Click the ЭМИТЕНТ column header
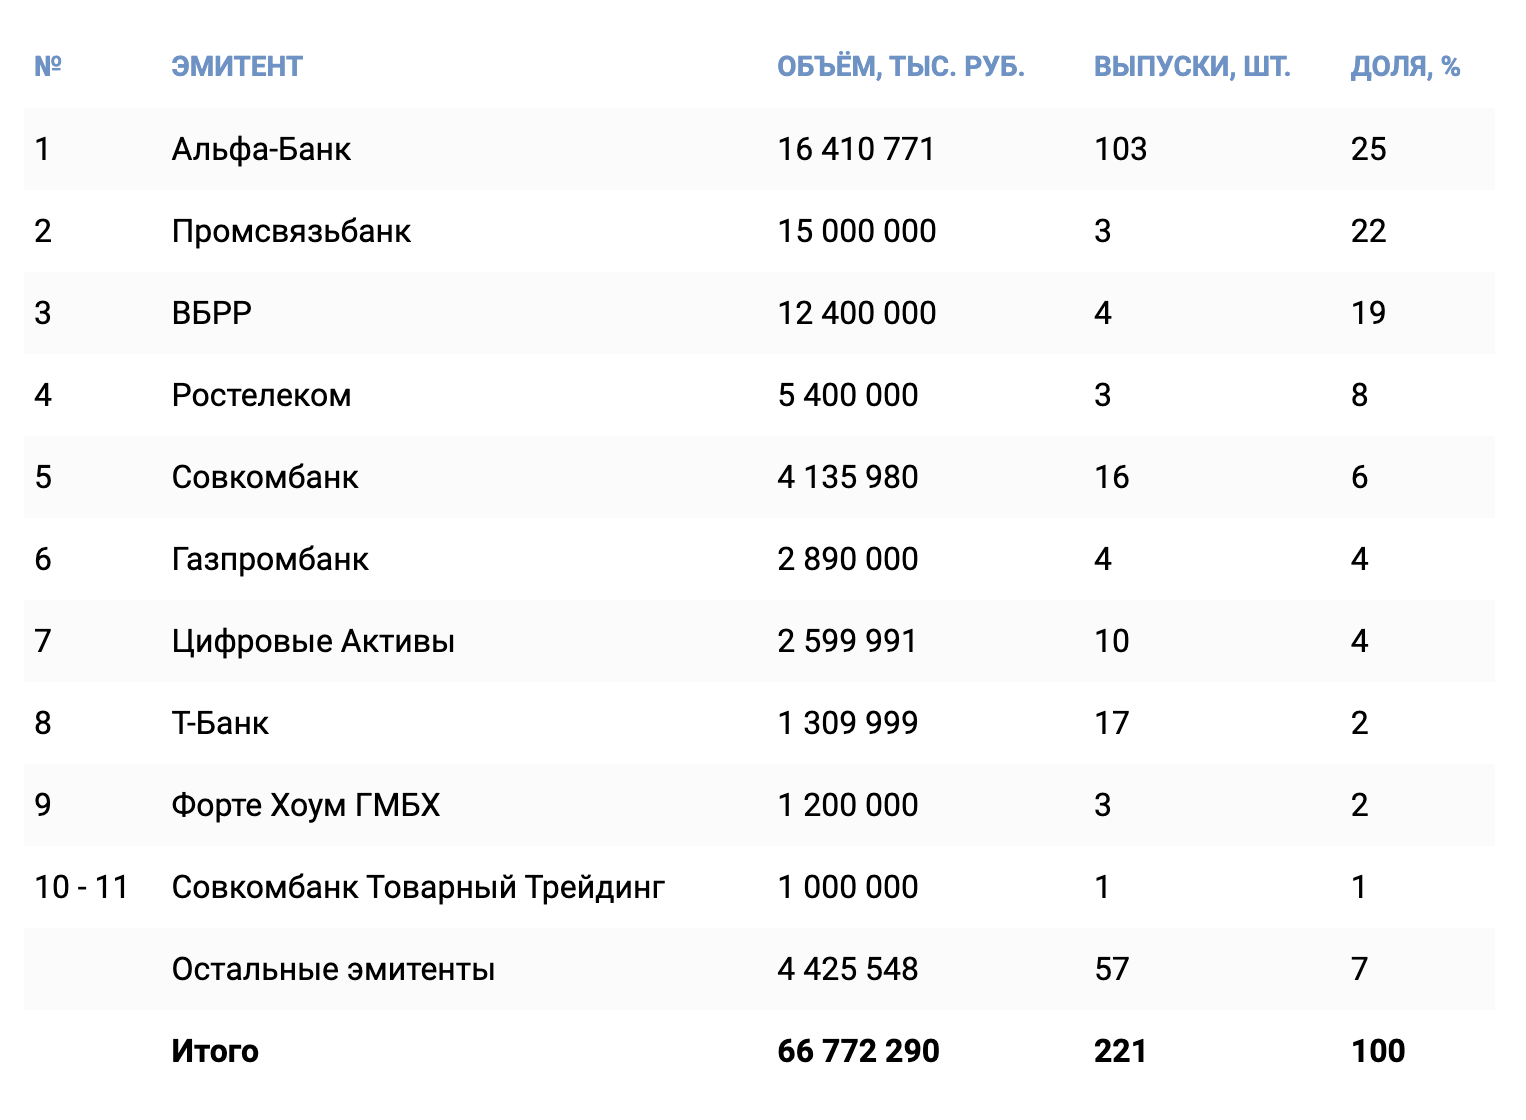Viewport: 1526px width, 1120px height. point(236,67)
